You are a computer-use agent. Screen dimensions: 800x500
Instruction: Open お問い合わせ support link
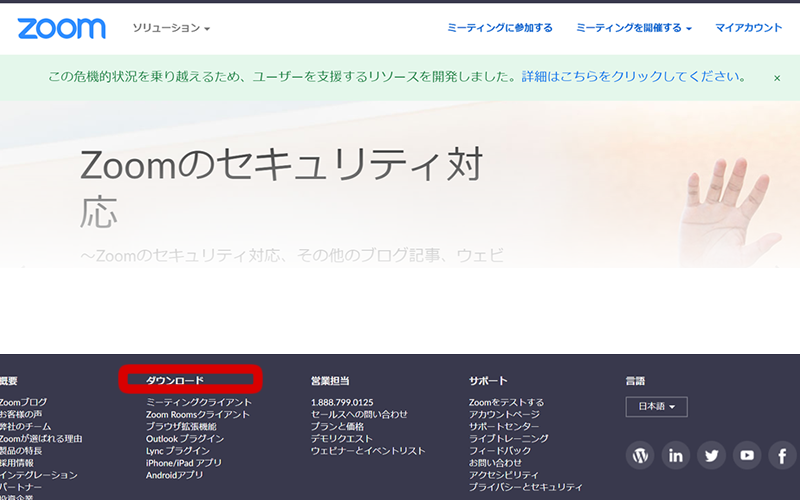point(495,463)
